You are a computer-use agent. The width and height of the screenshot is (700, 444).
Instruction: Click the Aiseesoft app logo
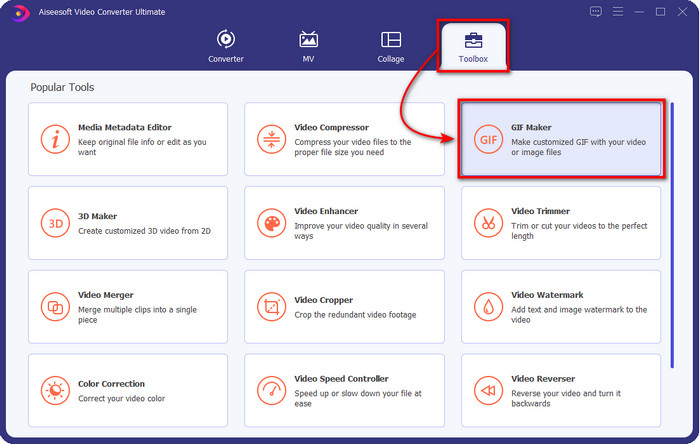coord(16,12)
